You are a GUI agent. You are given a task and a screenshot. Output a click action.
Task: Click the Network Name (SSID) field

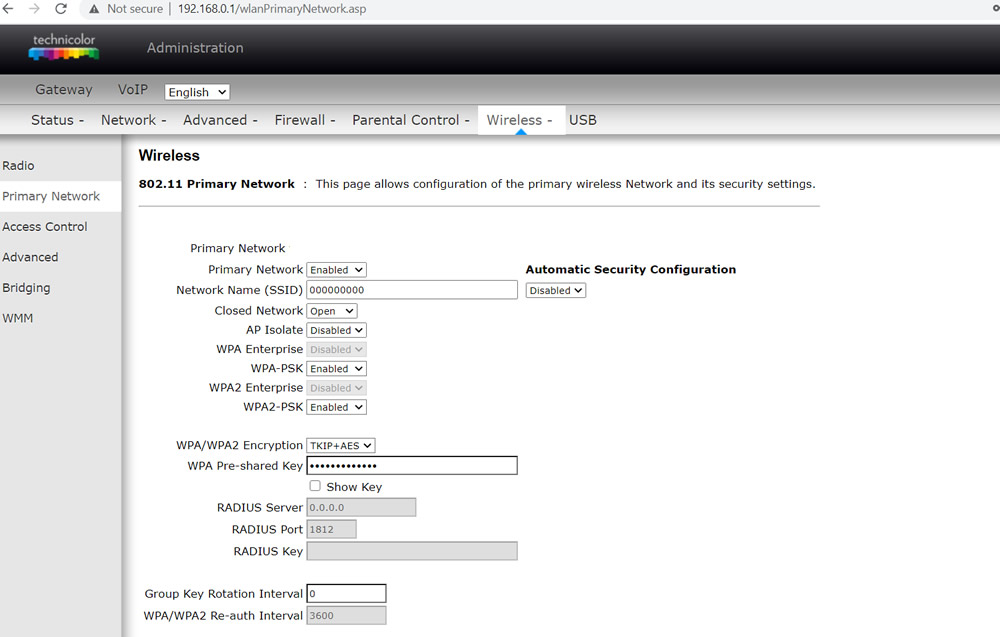tap(412, 289)
